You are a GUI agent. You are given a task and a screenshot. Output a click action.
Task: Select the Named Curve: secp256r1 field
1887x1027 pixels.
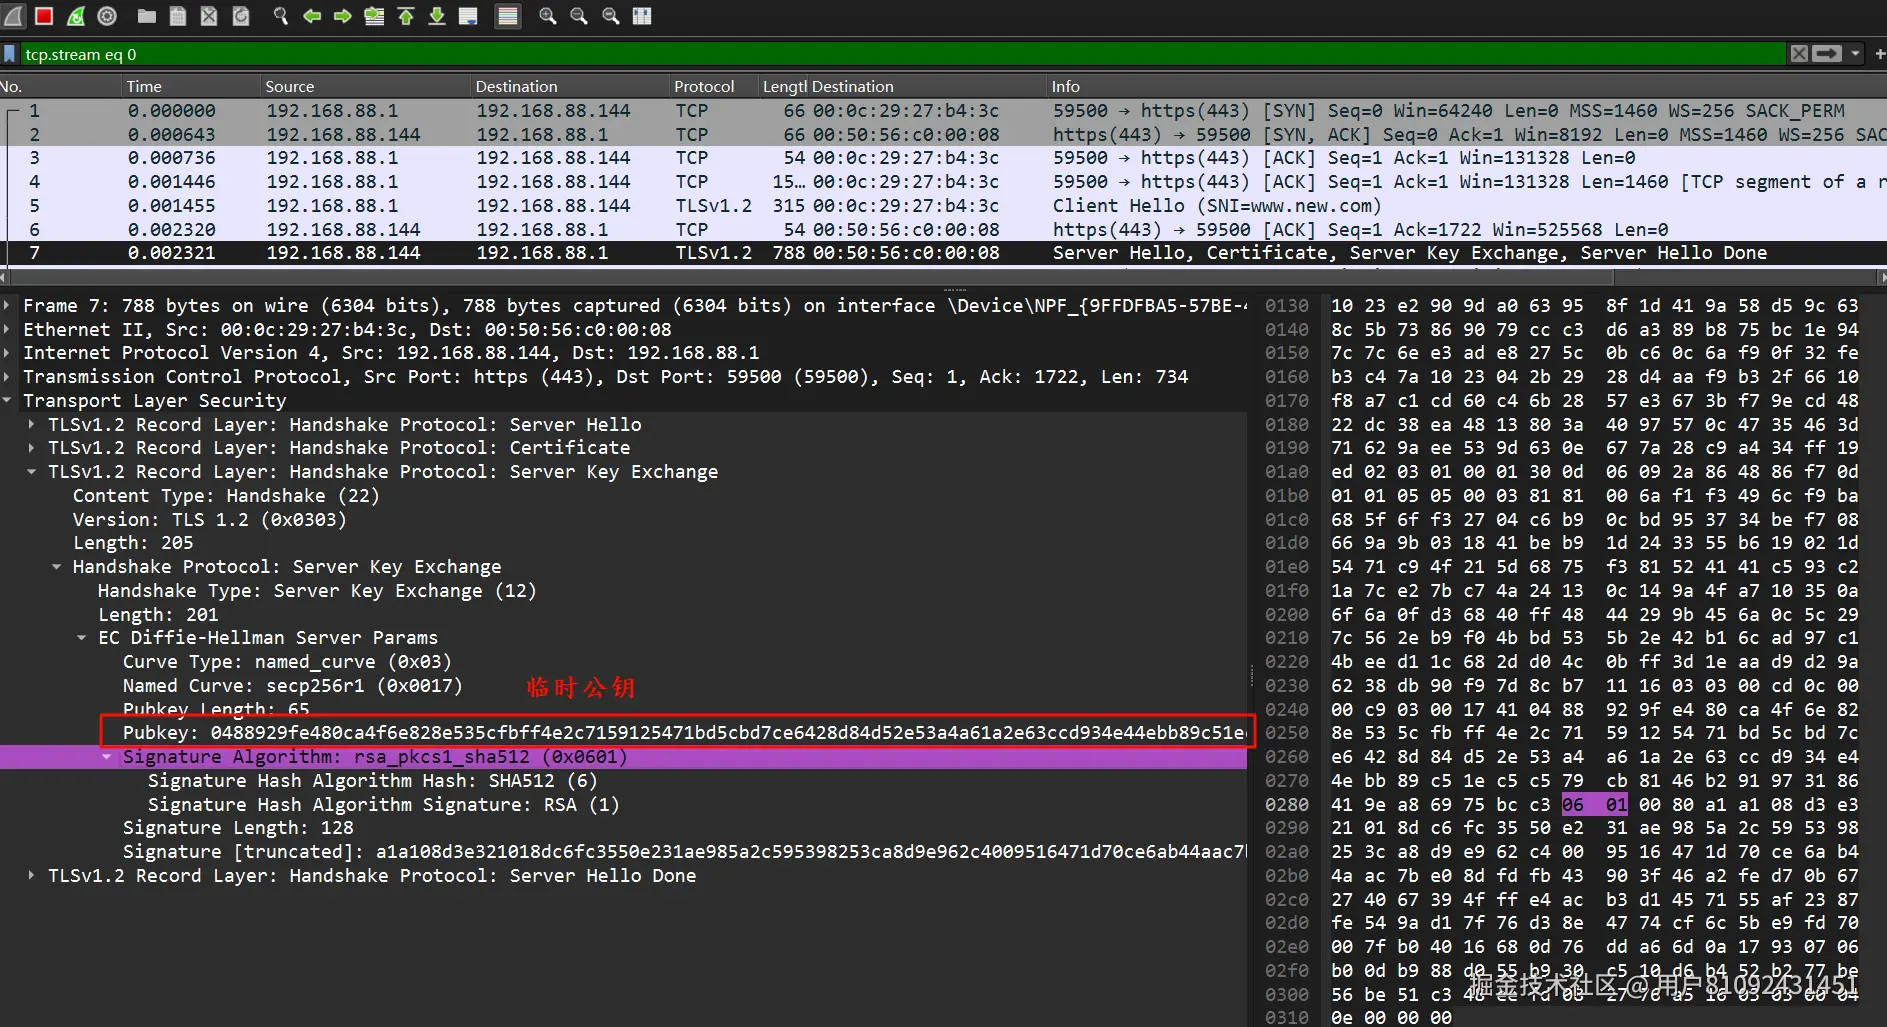[x=292, y=686]
